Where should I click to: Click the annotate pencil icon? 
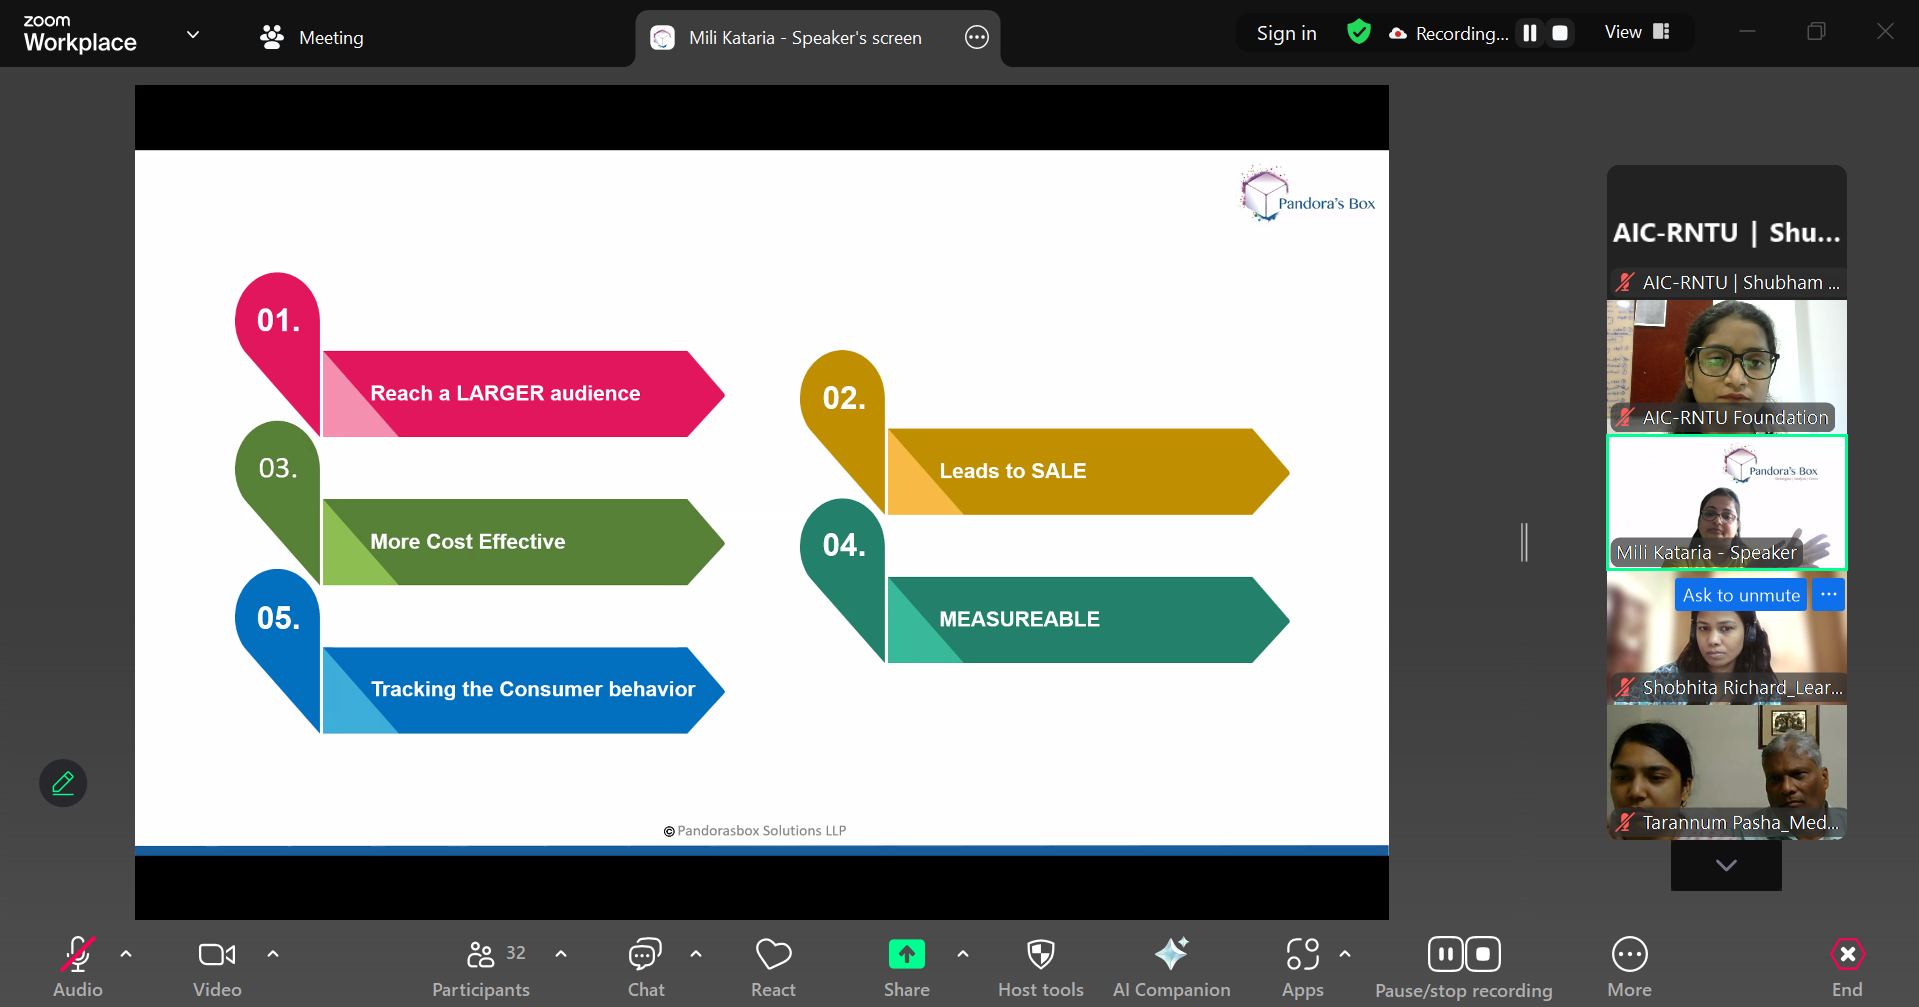[63, 783]
